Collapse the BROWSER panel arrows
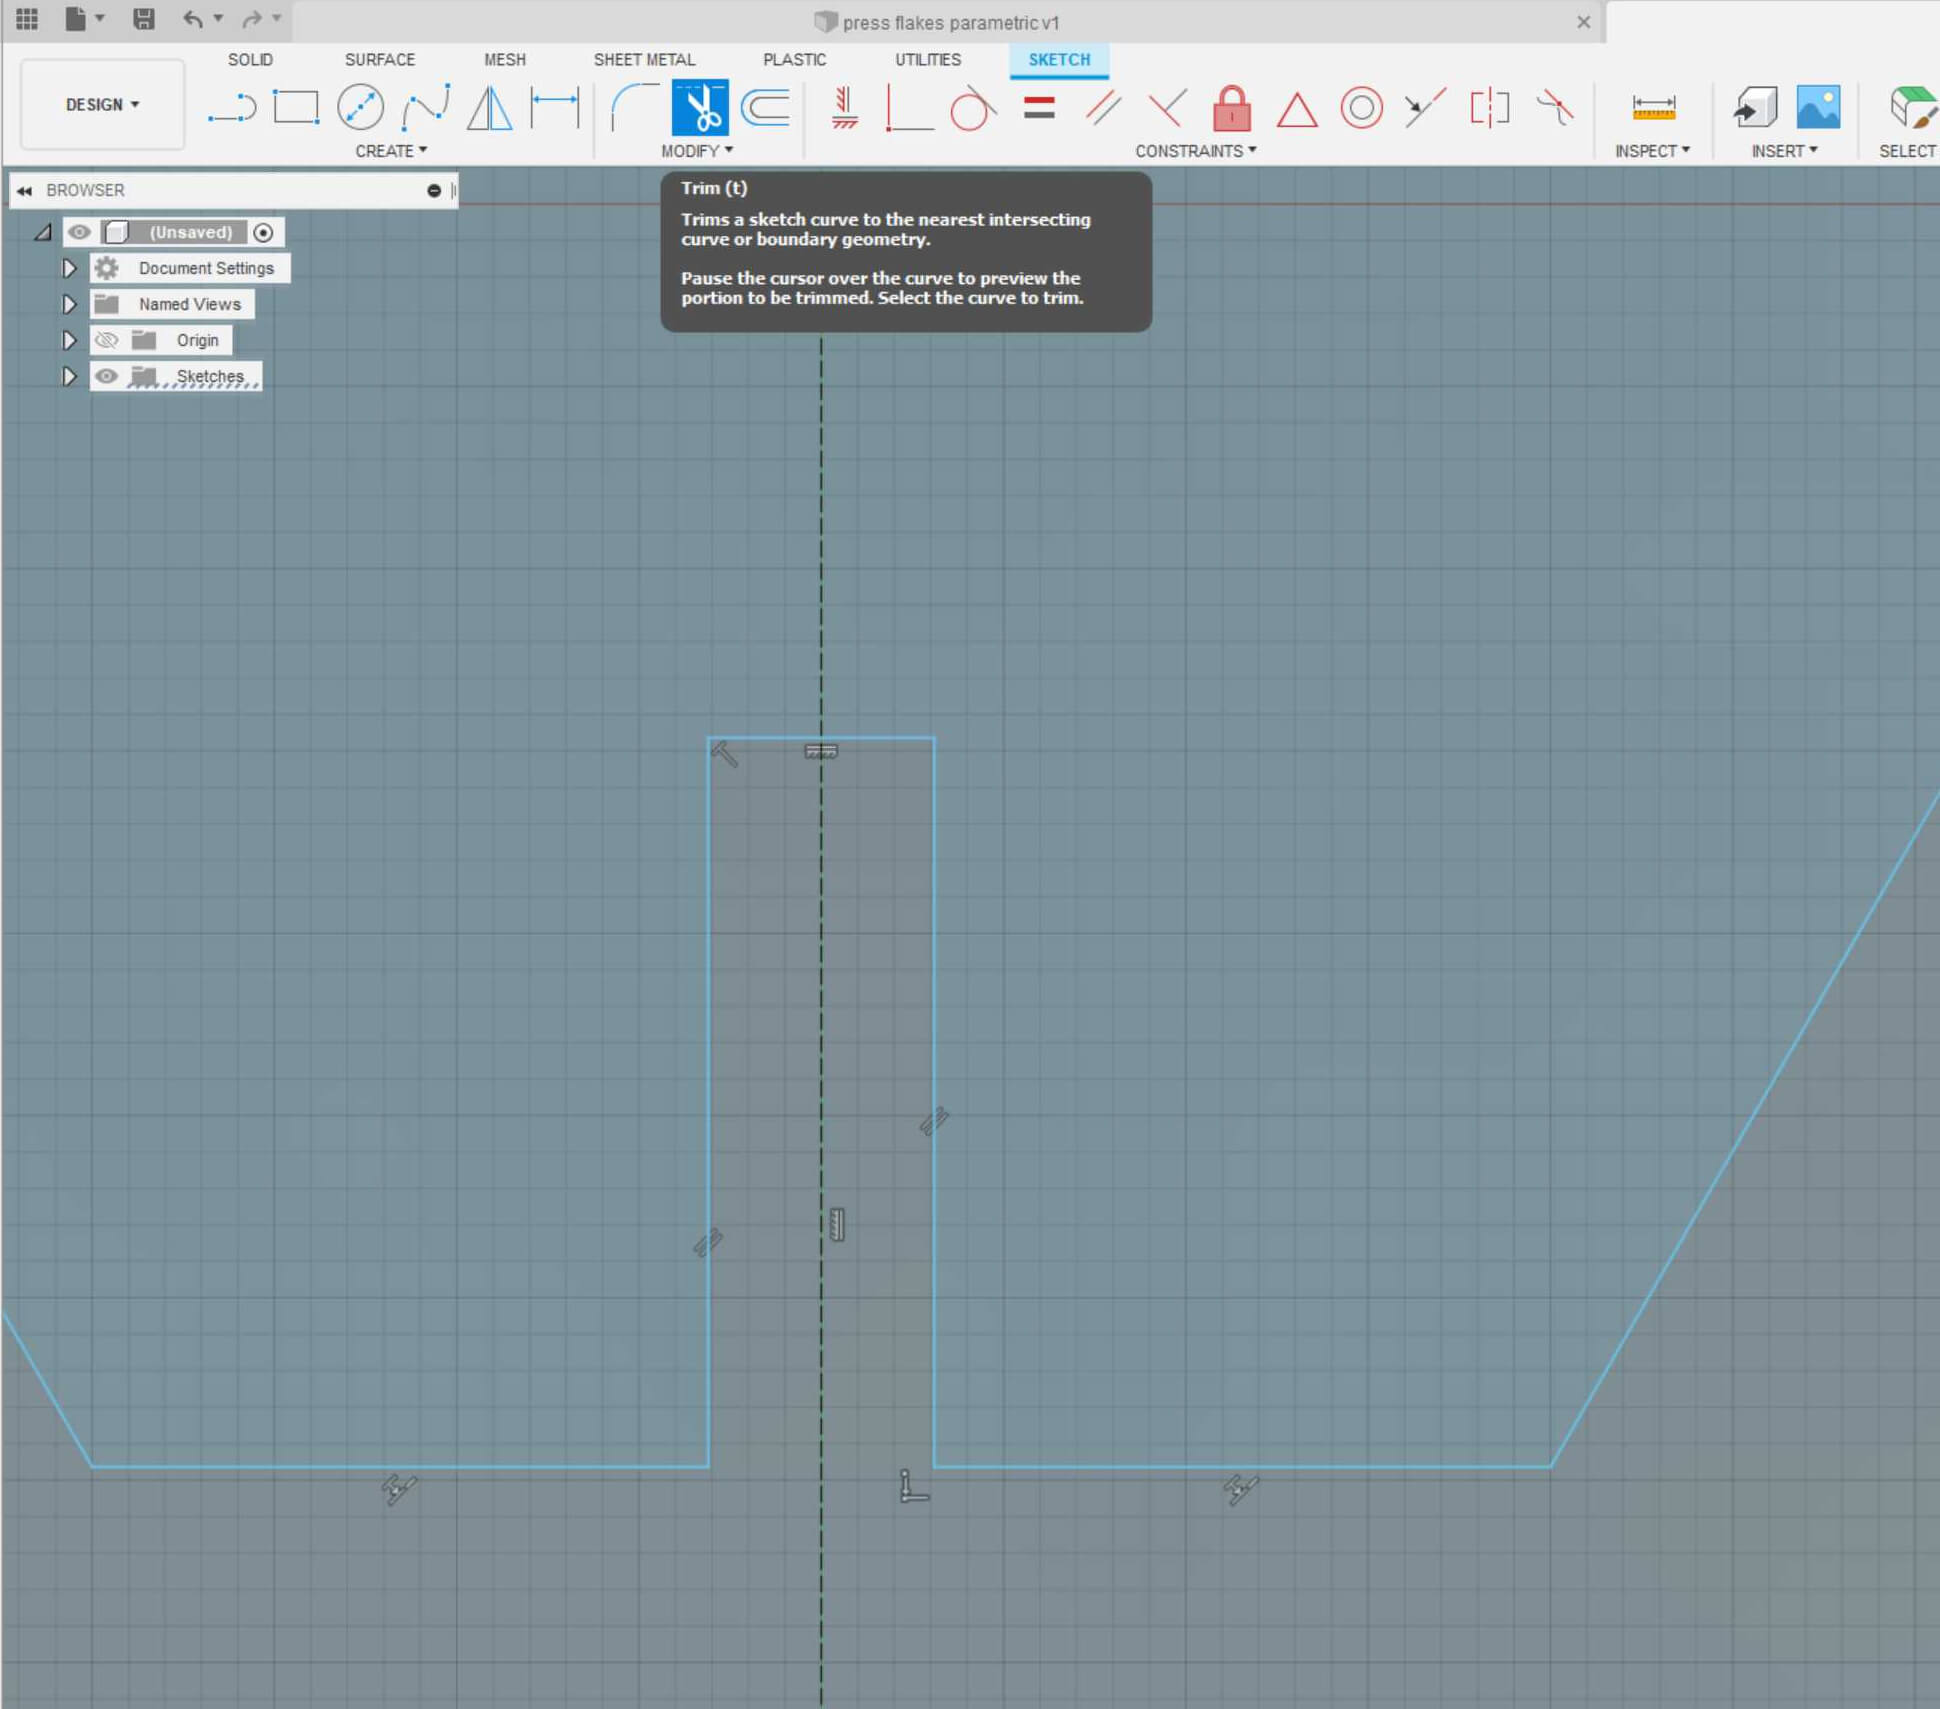This screenshot has height=1709, width=1940. coord(24,190)
